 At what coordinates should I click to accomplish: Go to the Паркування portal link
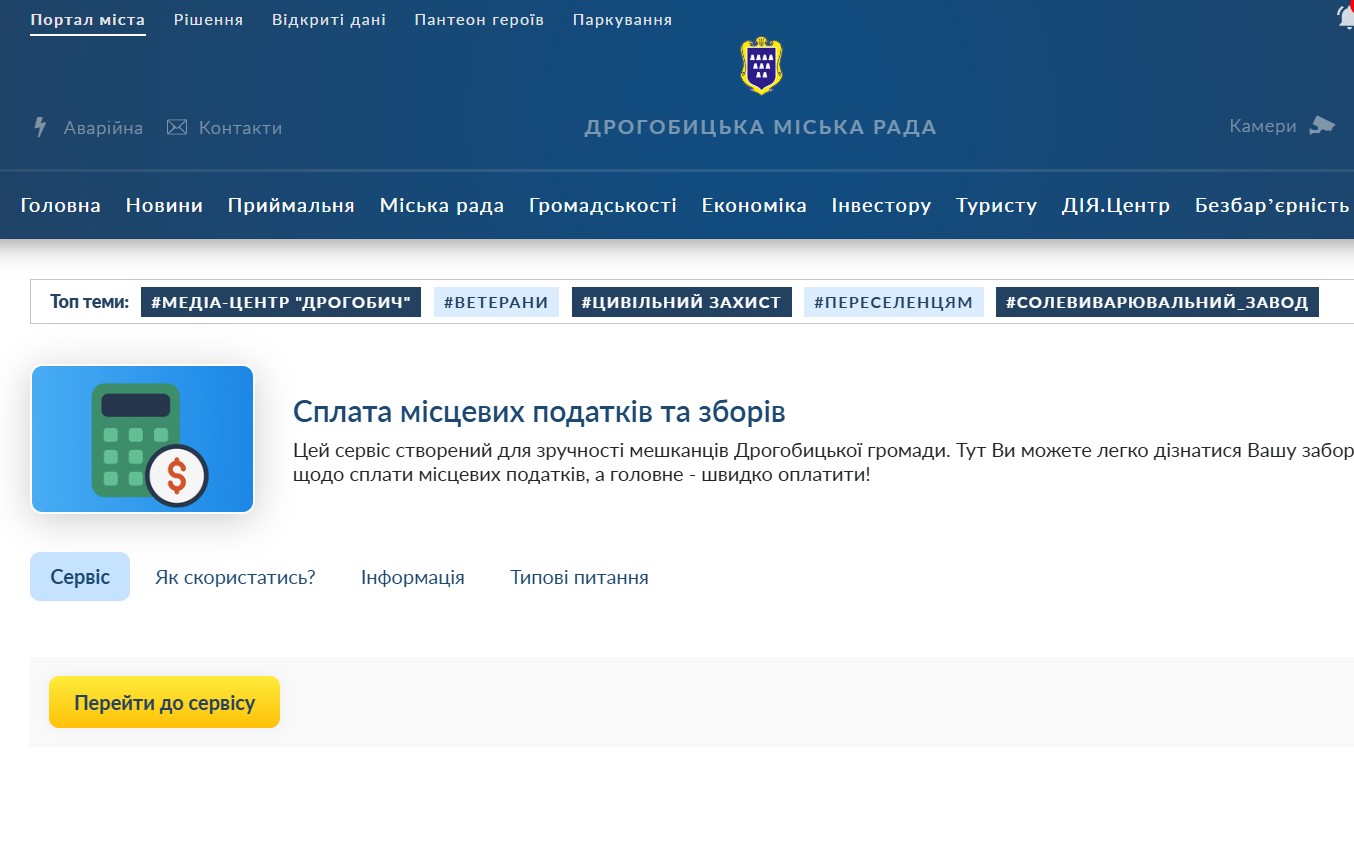click(622, 20)
